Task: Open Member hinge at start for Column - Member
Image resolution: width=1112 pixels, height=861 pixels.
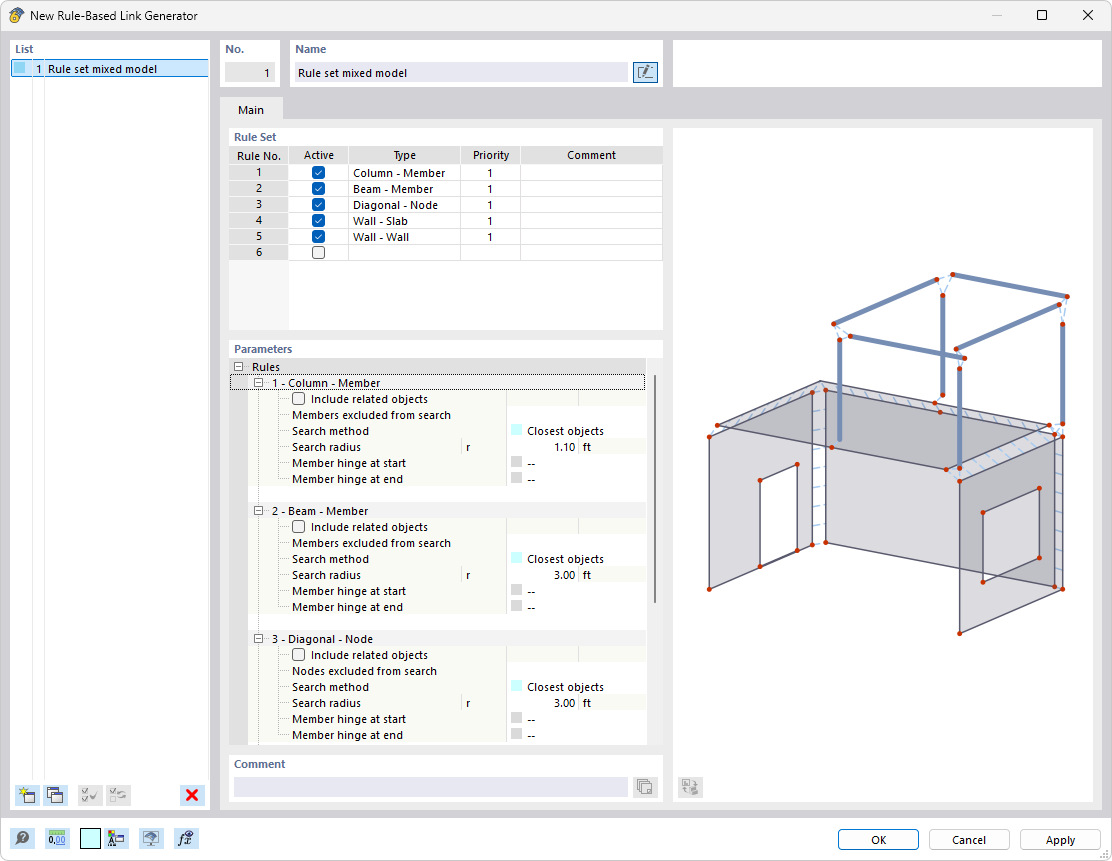Action: pyautogui.click(x=576, y=463)
